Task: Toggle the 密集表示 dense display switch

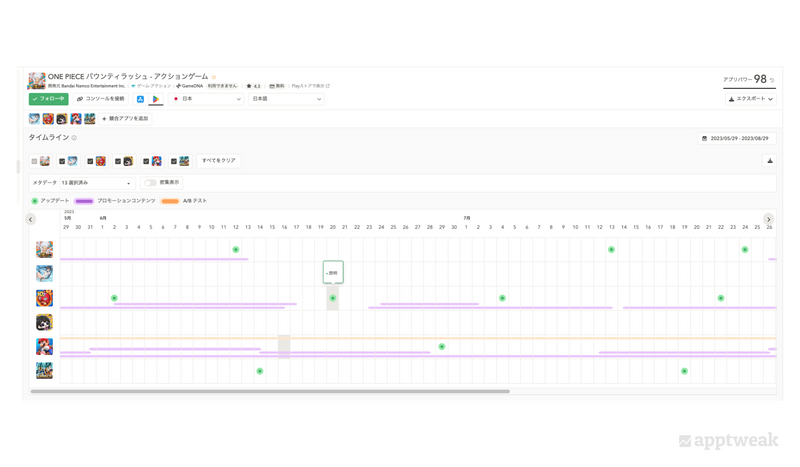Action: pyautogui.click(x=150, y=183)
